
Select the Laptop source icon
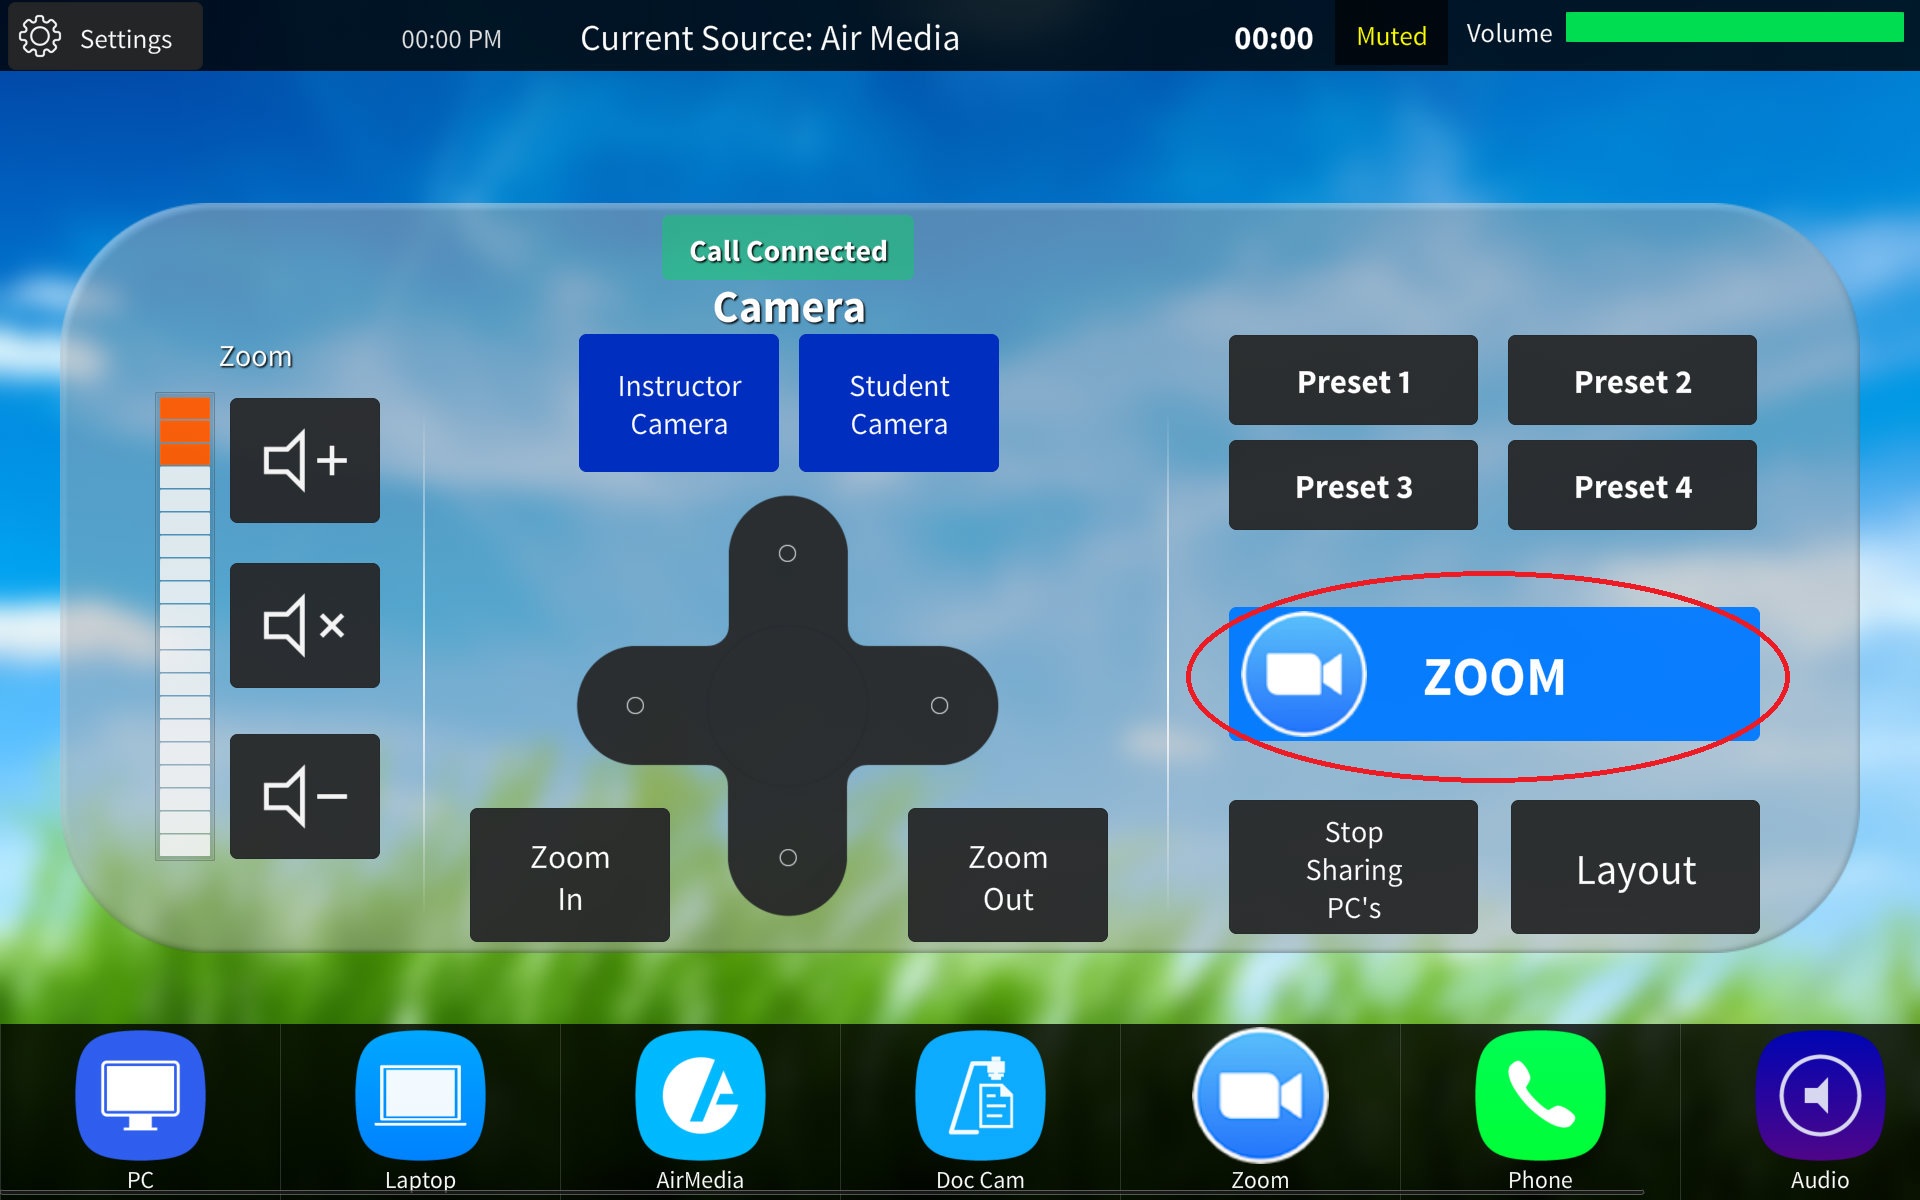[x=420, y=1096]
